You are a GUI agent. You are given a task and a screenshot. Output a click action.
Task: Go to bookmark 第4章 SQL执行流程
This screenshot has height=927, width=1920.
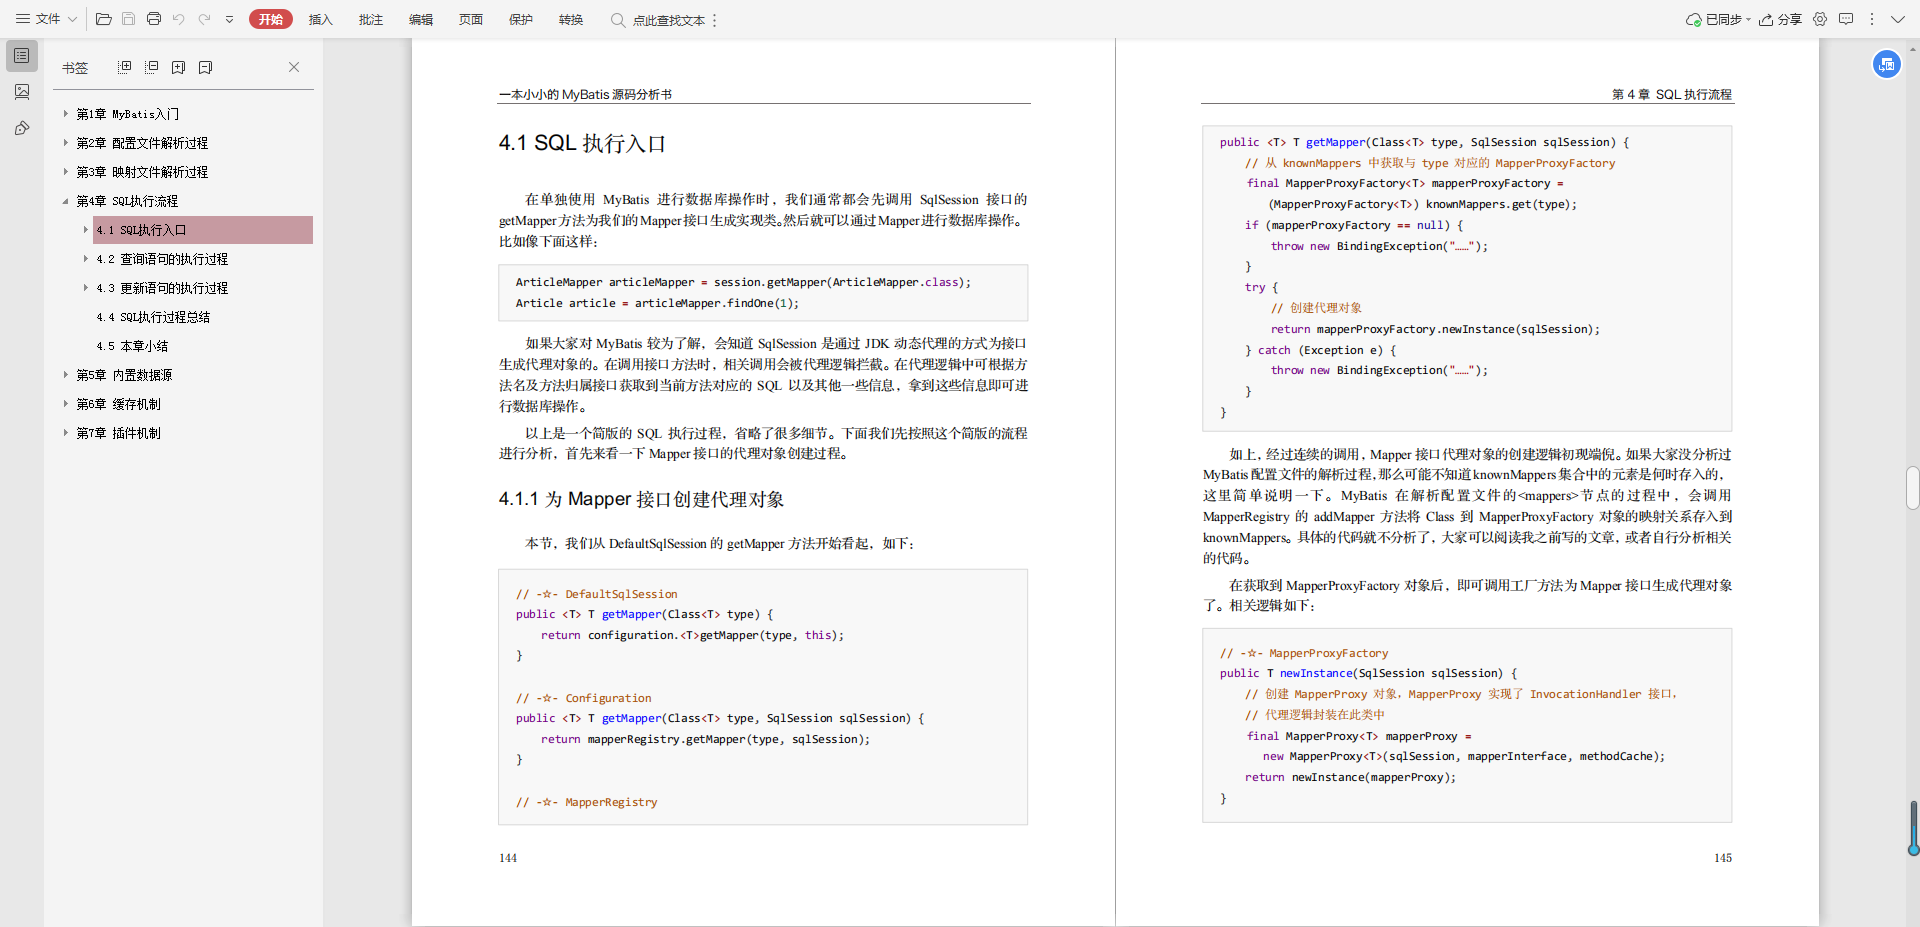(127, 201)
